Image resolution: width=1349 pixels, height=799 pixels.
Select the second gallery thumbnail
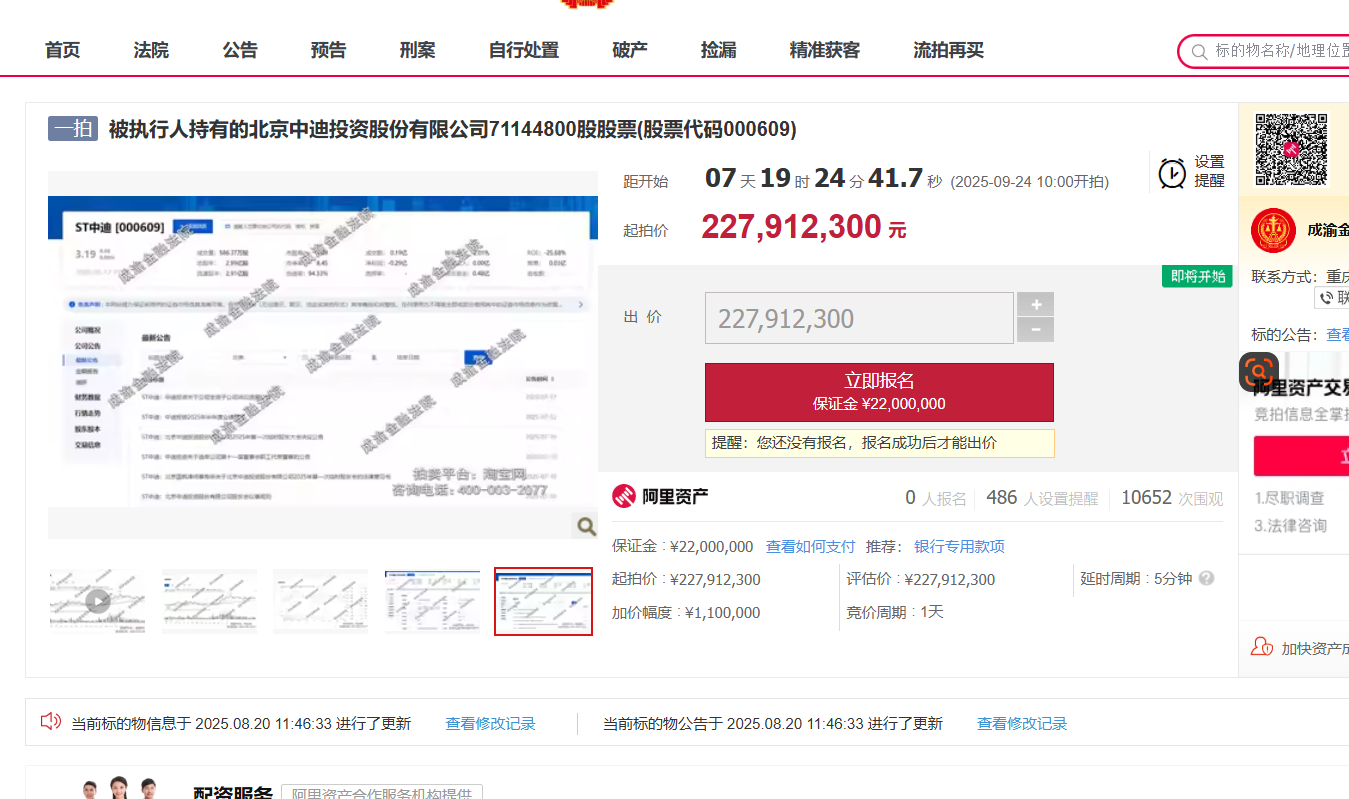[210, 601]
